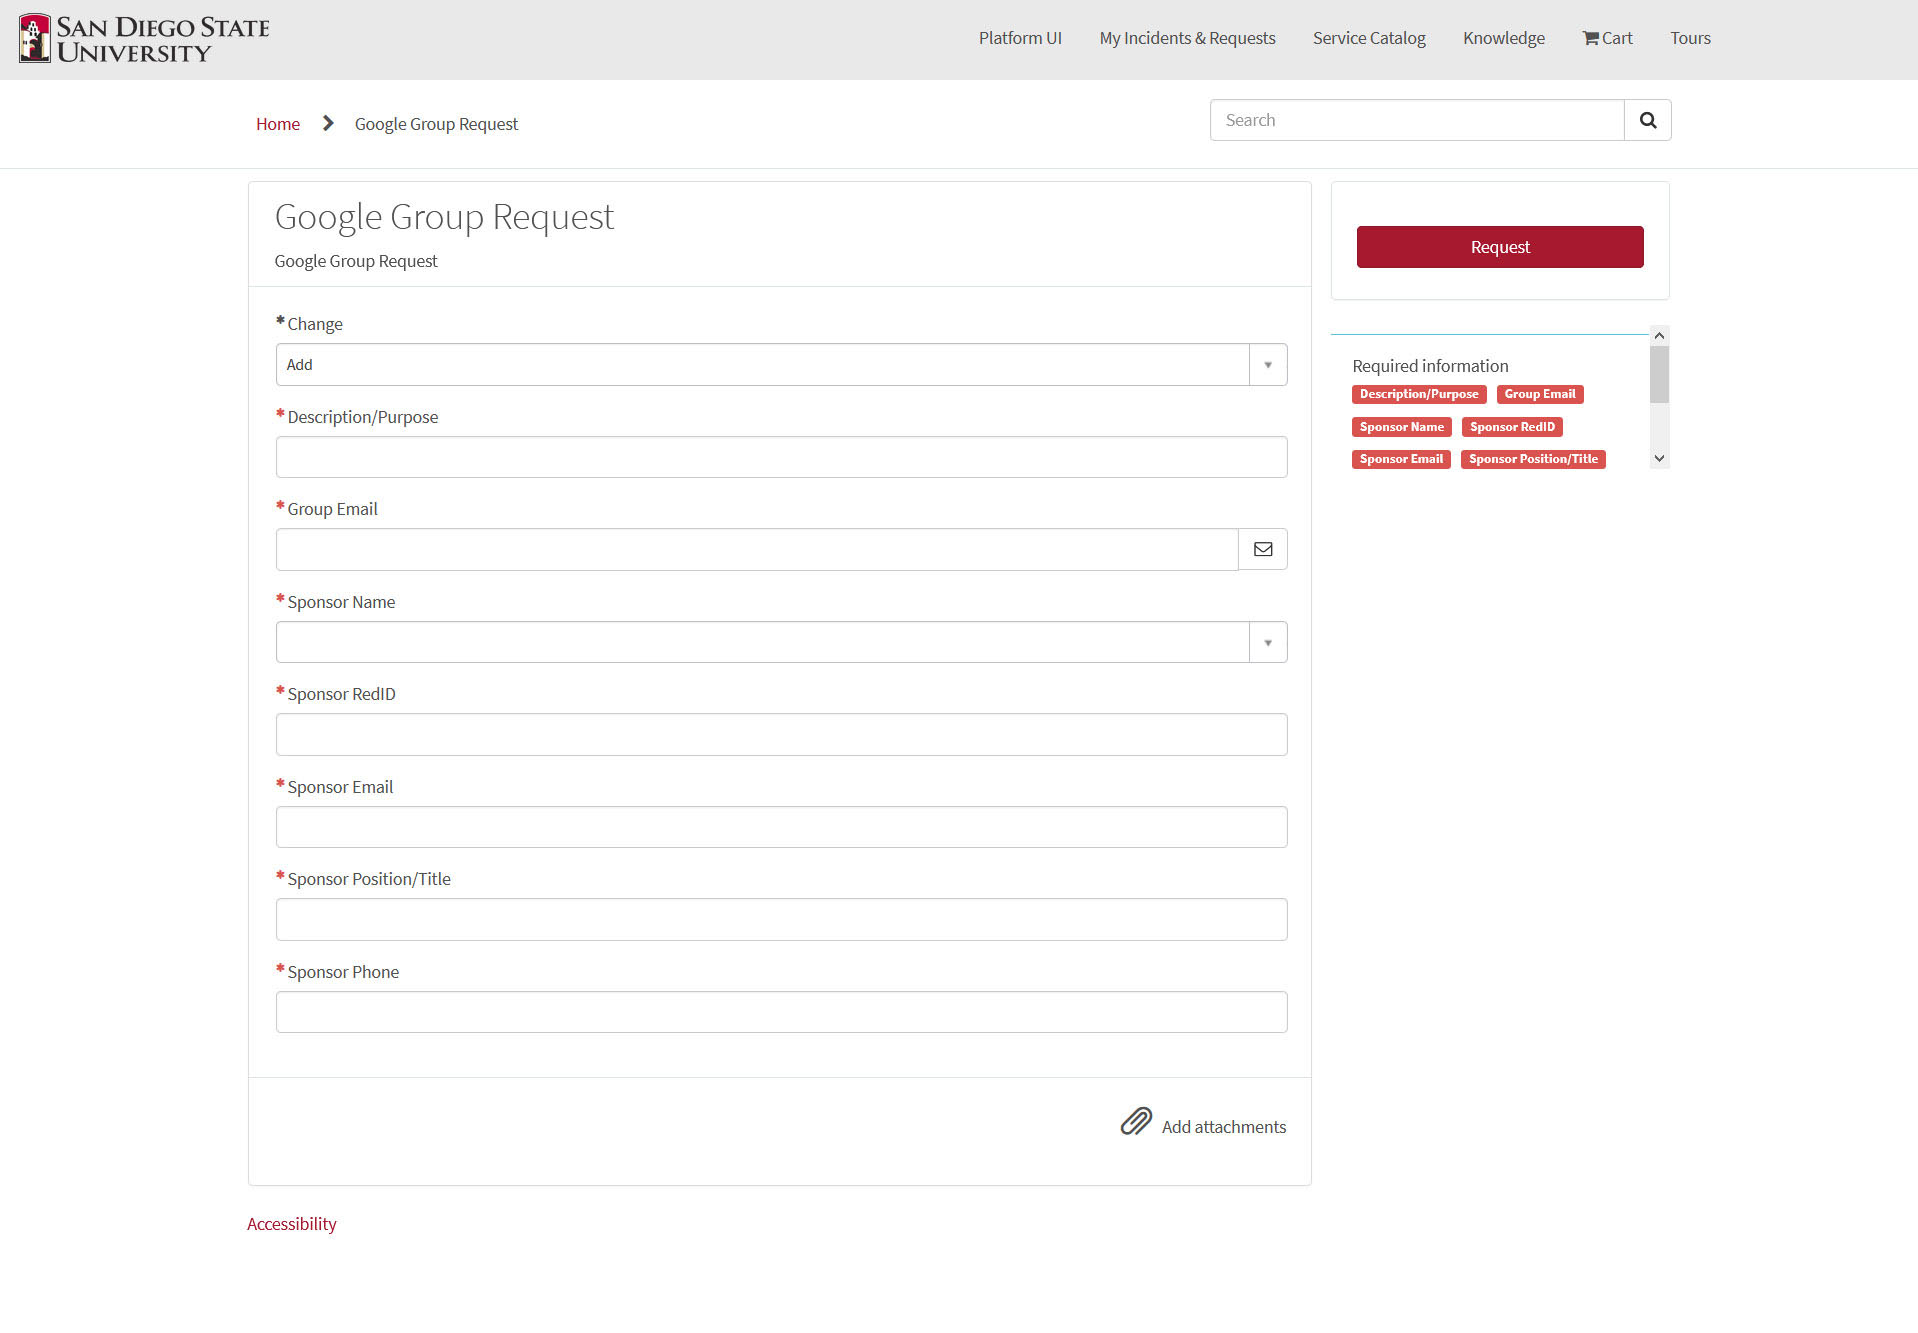Image resolution: width=1918 pixels, height=1333 pixels.
Task: Click the Sponsor Email required tag
Action: coord(1401,459)
